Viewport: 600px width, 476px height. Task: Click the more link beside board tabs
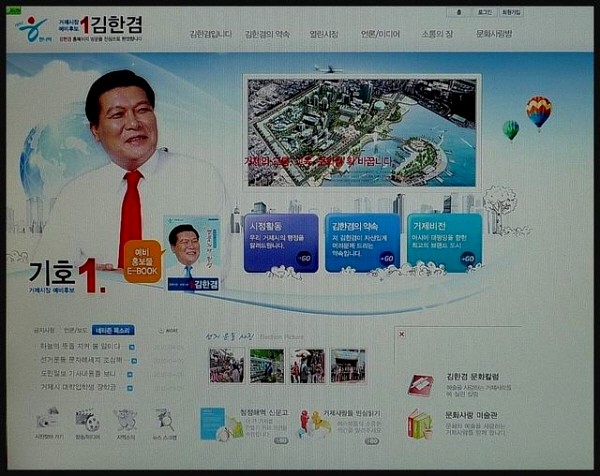(x=169, y=330)
